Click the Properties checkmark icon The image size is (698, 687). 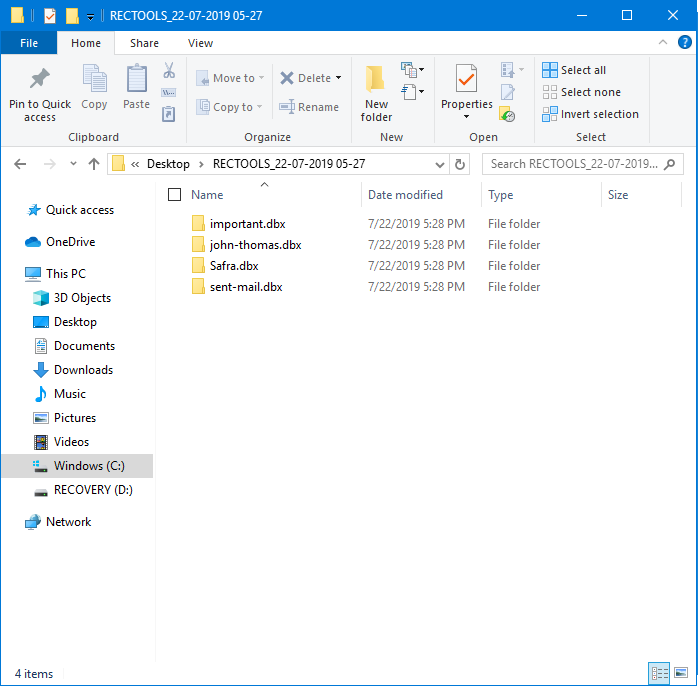tap(466, 78)
